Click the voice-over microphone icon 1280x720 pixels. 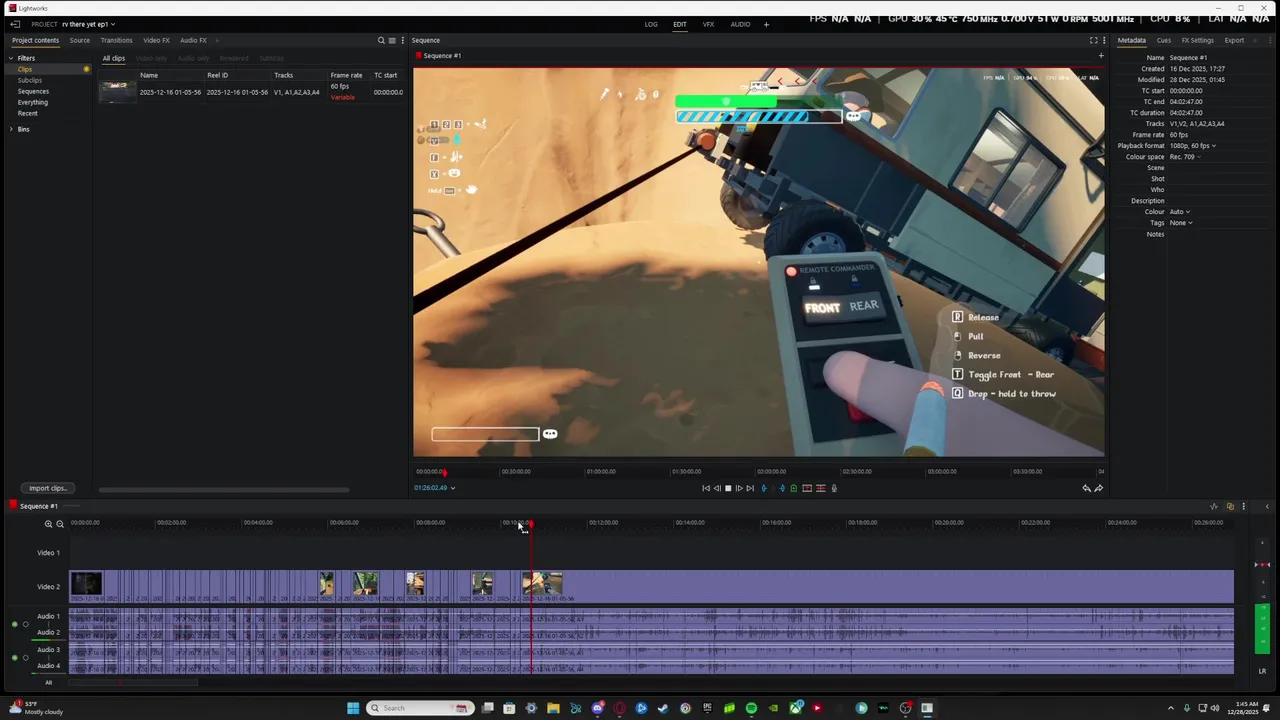pos(835,488)
